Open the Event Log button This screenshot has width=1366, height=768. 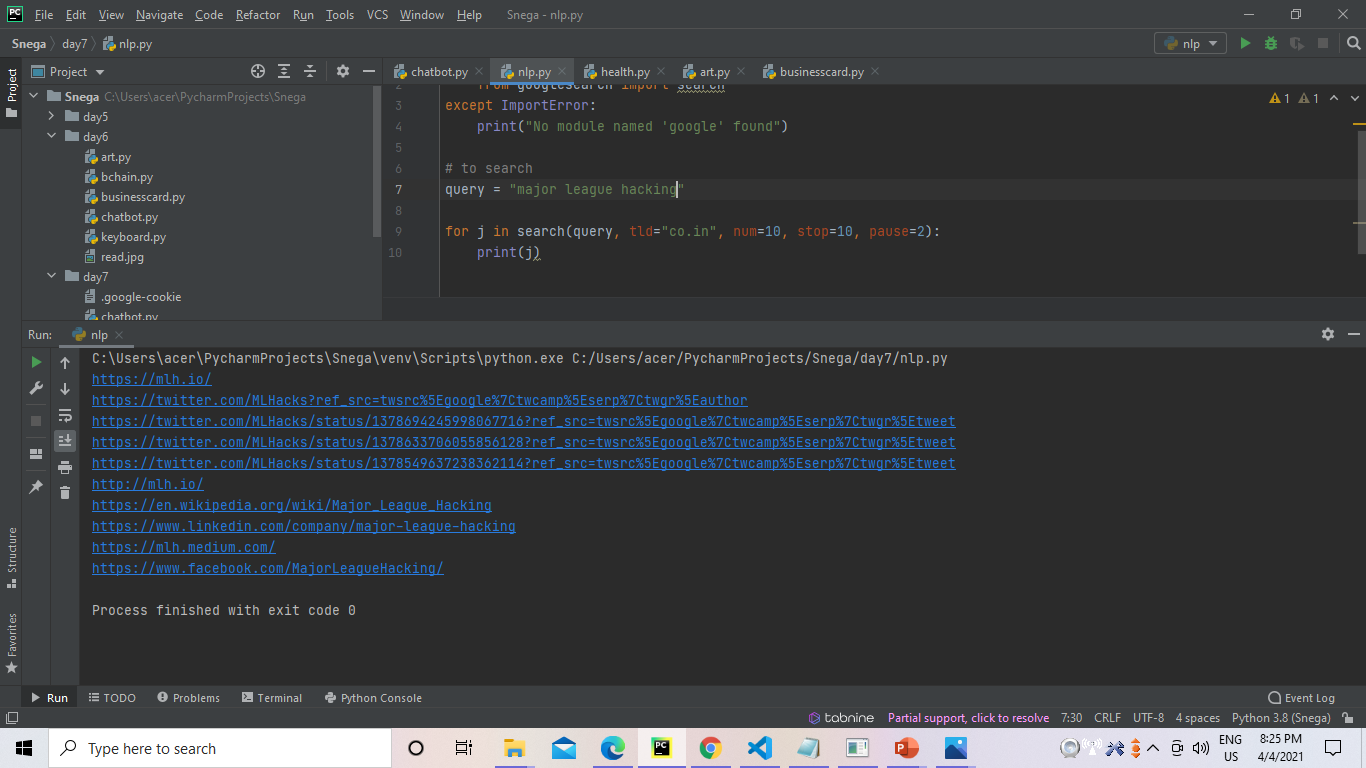pyautogui.click(x=1301, y=698)
